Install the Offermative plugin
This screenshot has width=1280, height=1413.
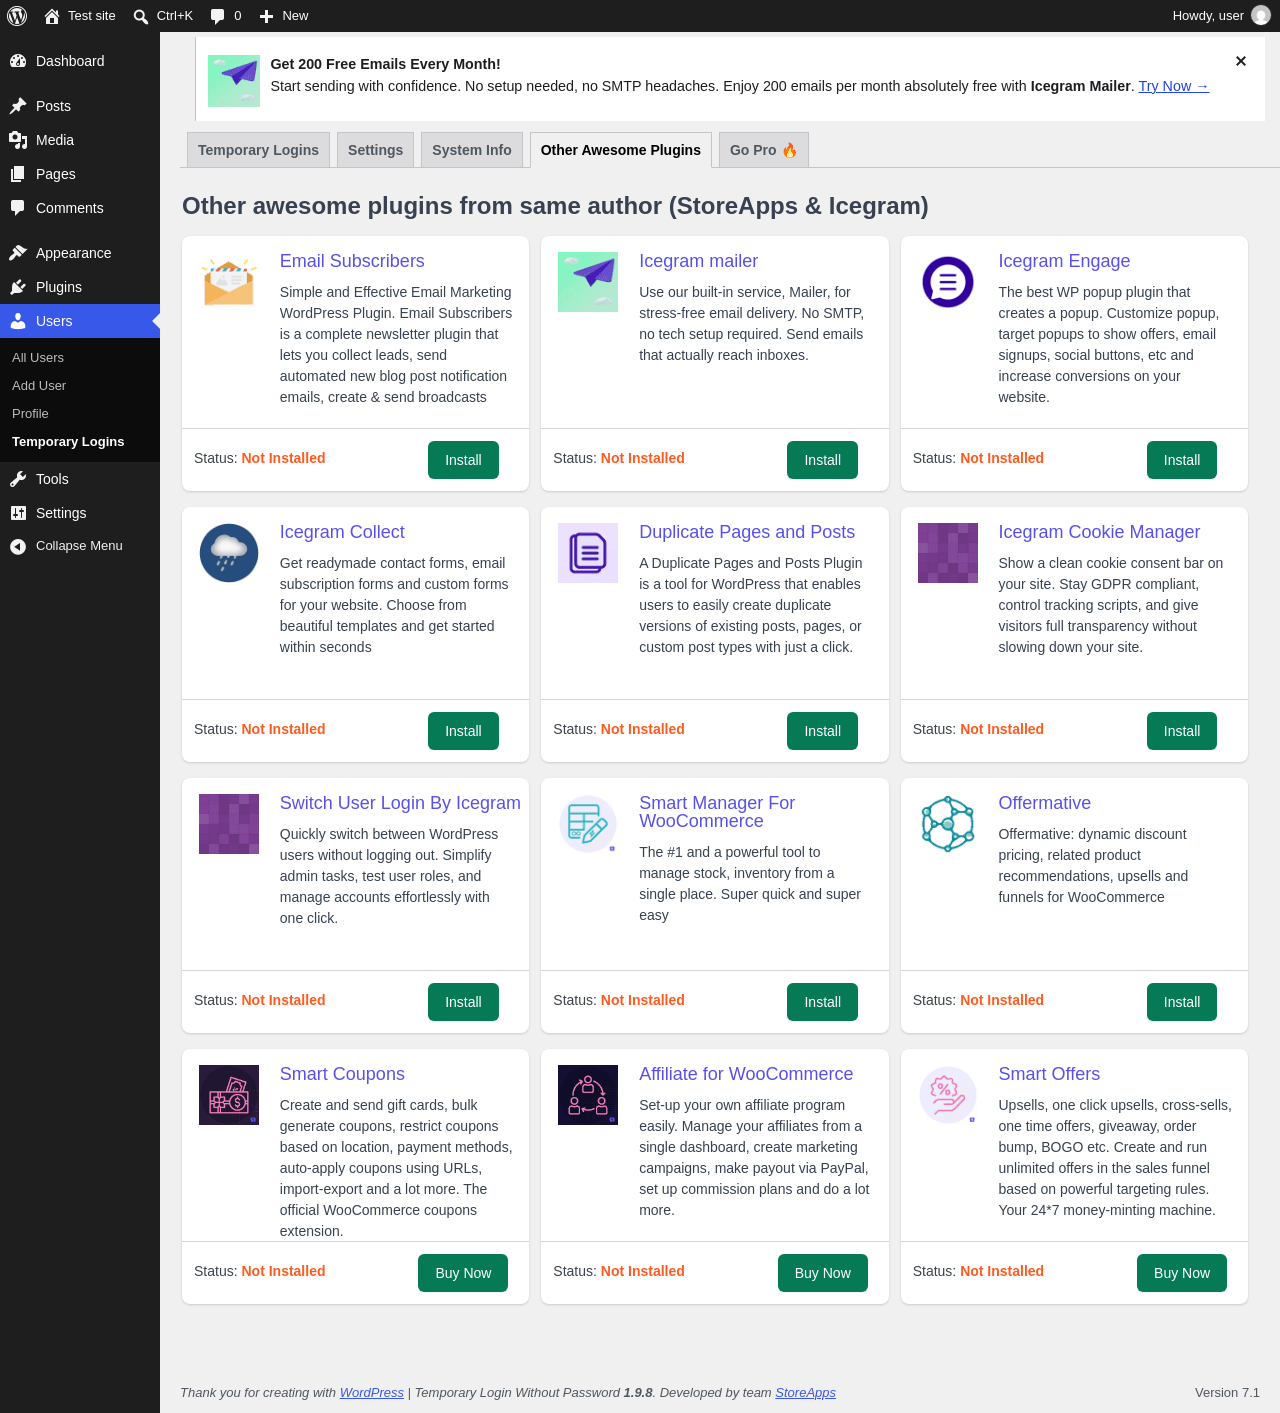[1182, 1002]
